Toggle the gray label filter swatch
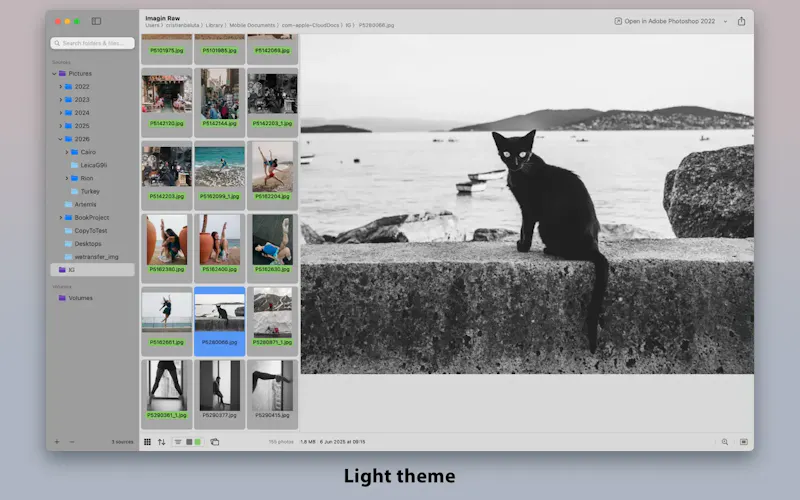 coord(189,442)
